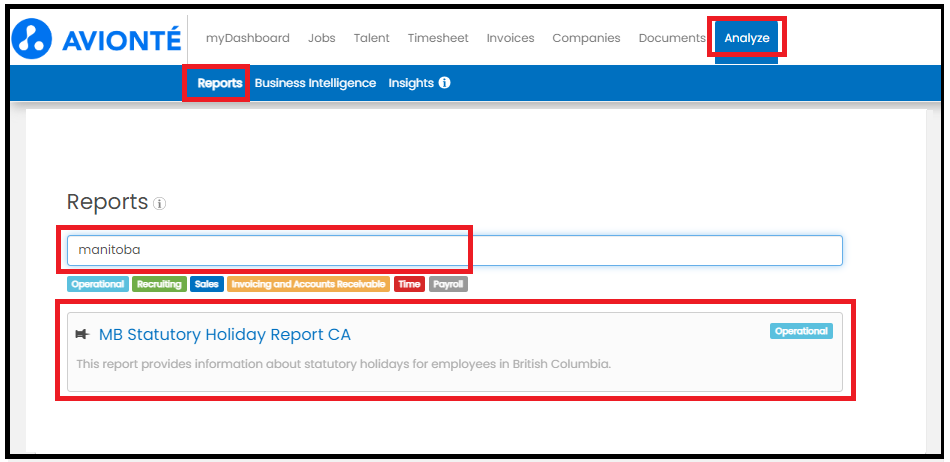Viewport: 950px width, 462px height.
Task: Open the Talent section
Action: pos(371,38)
